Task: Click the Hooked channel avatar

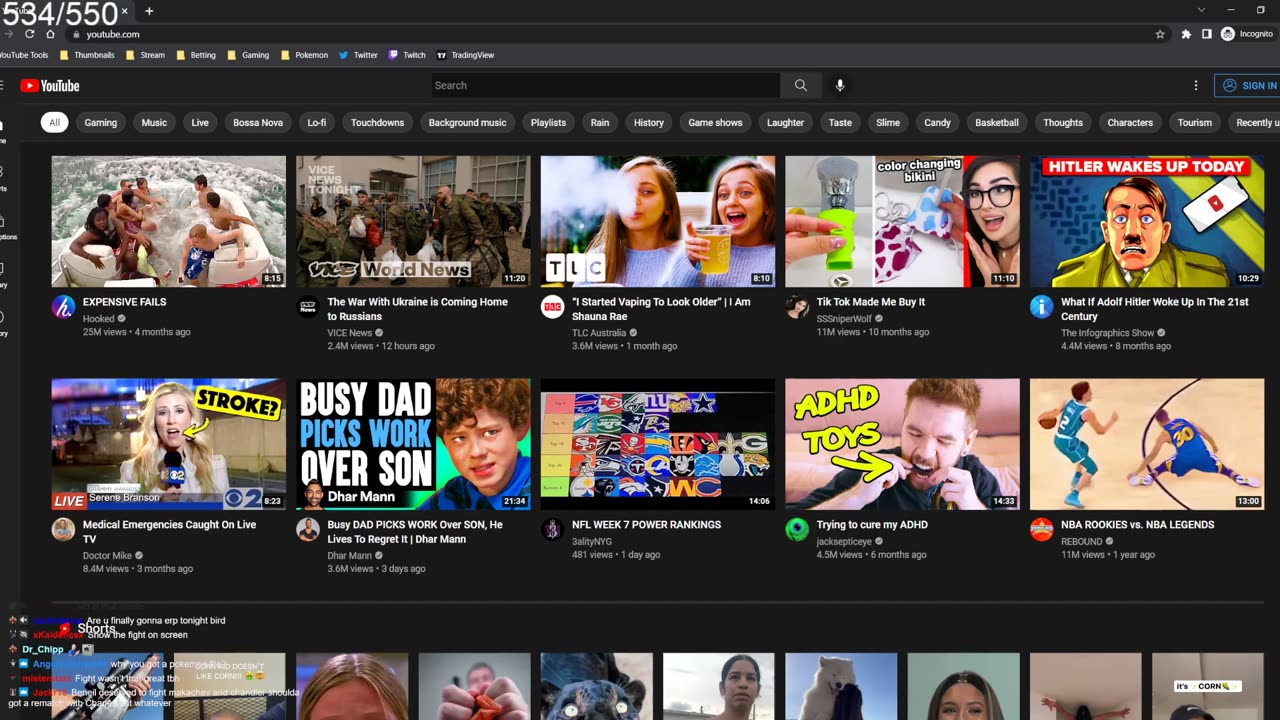Action: pyautogui.click(x=63, y=307)
